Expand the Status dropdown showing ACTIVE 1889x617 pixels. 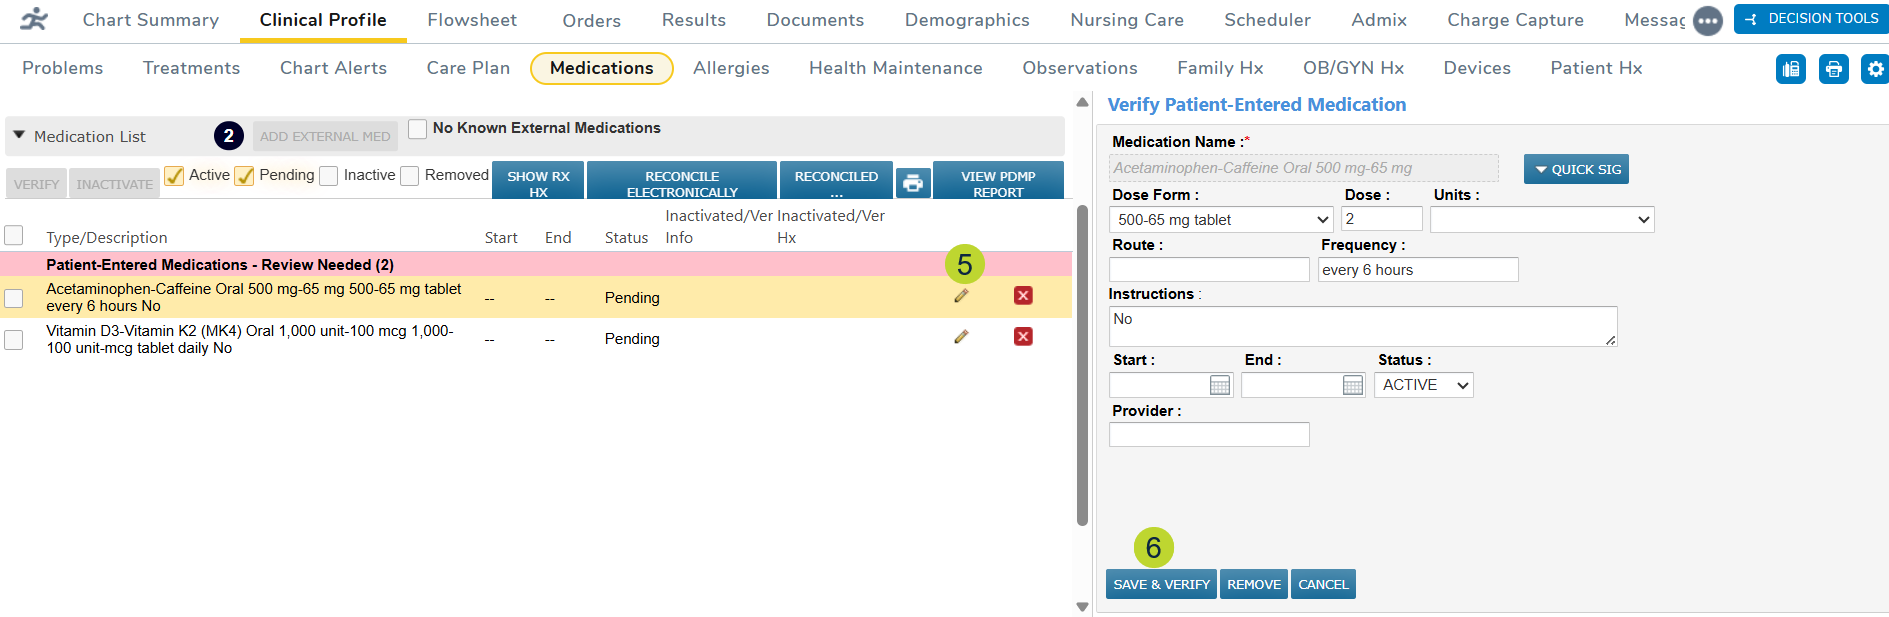(1423, 385)
